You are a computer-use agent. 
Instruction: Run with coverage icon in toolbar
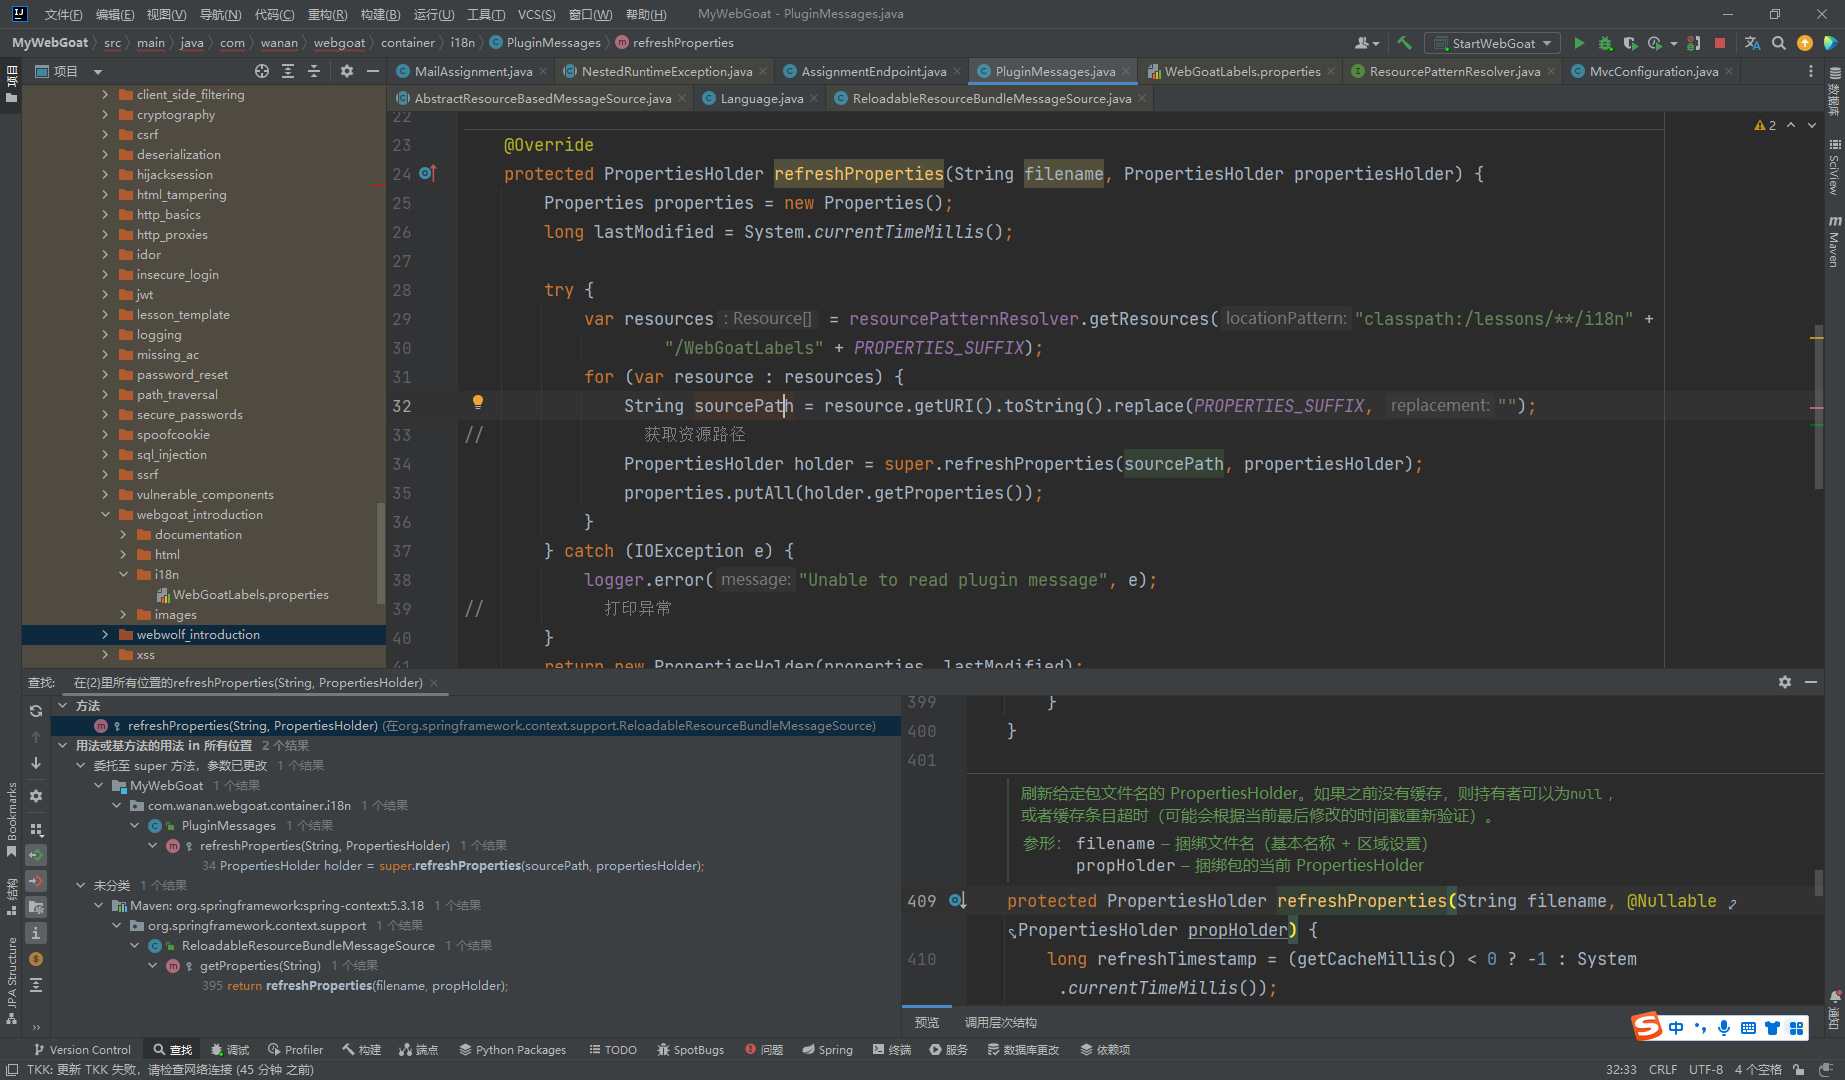tap(1630, 43)
